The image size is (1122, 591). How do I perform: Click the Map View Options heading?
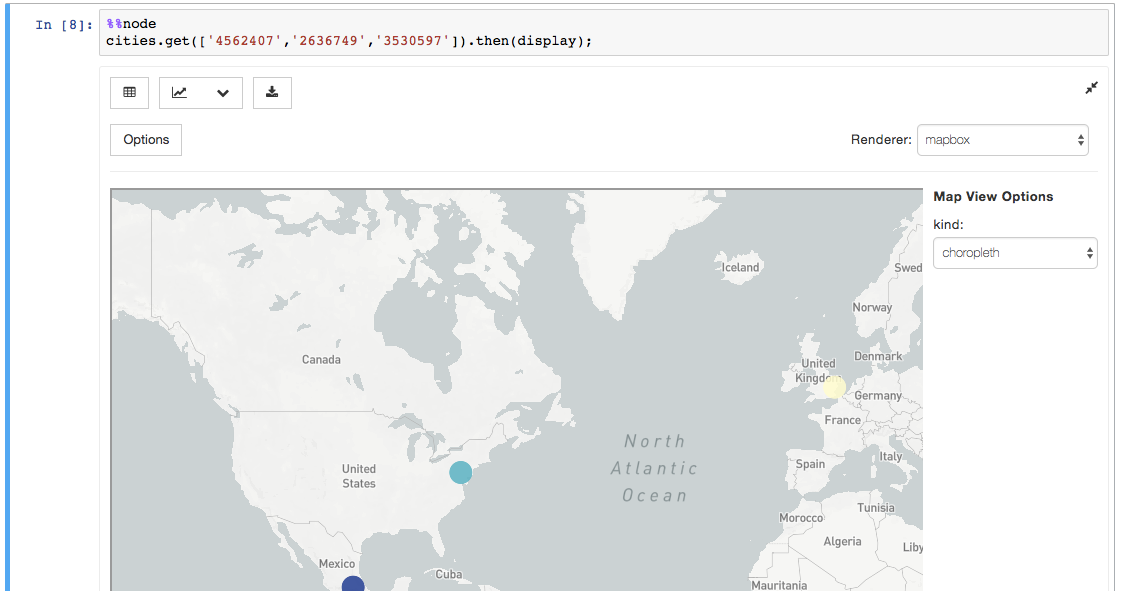[x=994, y=196]
